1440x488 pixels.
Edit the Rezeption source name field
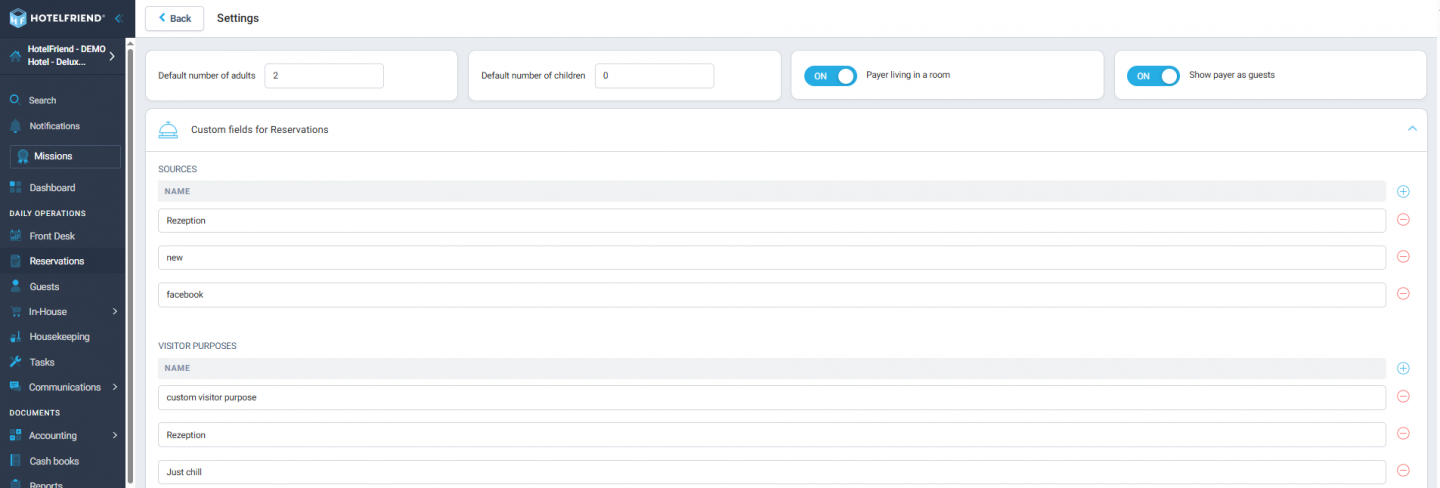[772, 220]
